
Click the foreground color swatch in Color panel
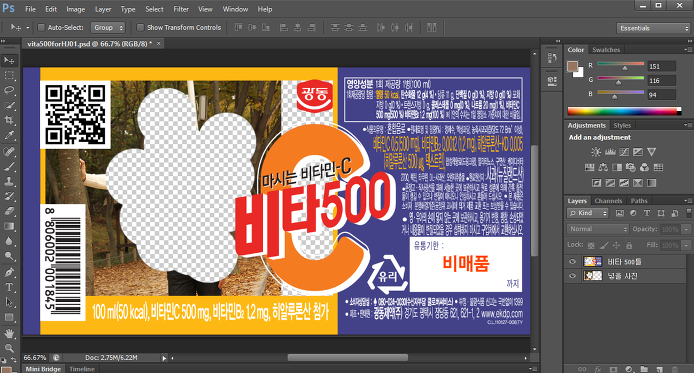(573, 66)
